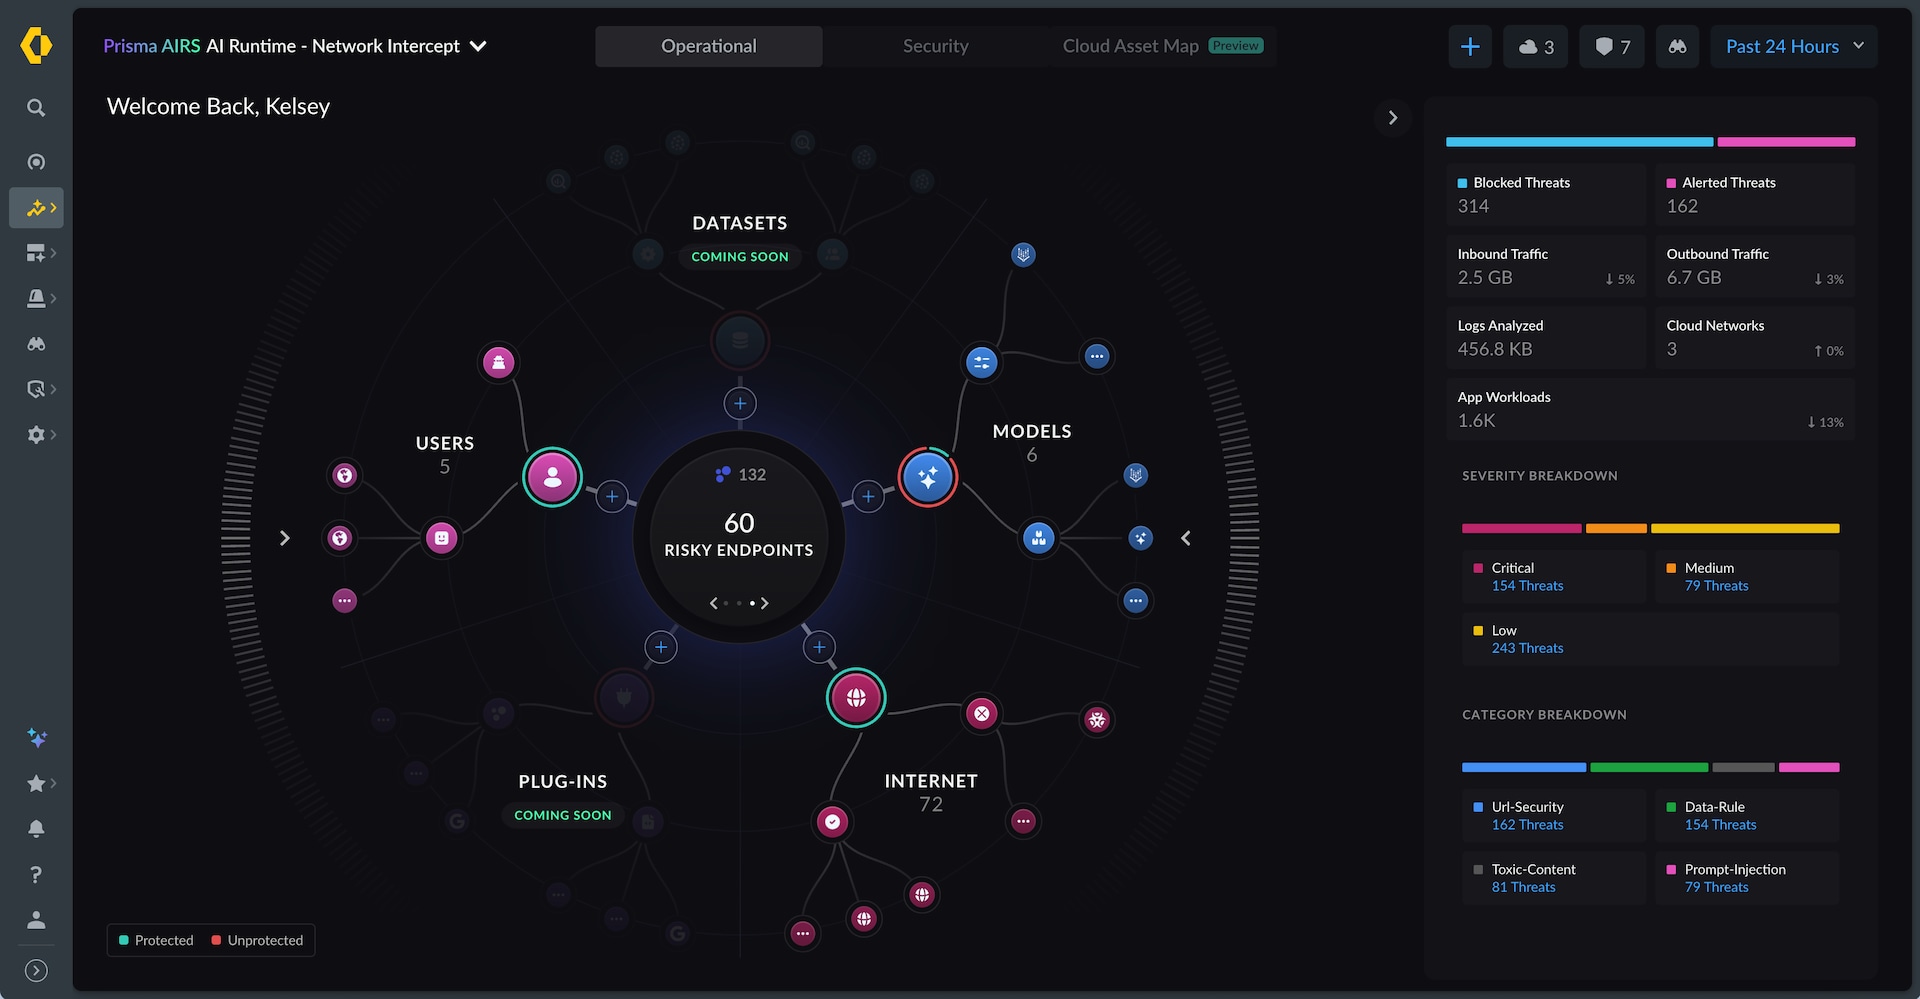View the Critical 154 Threats link
The height and width of the screenshot is (999, 1920).
1527,585
